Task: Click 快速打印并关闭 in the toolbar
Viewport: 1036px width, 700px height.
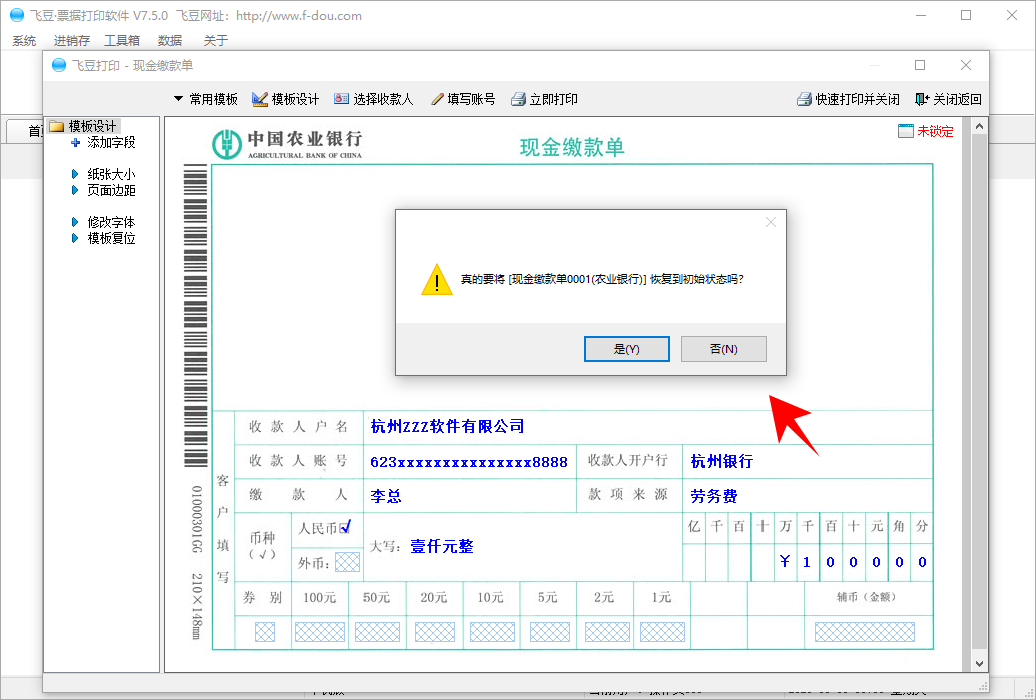Action: coord(848,99)
